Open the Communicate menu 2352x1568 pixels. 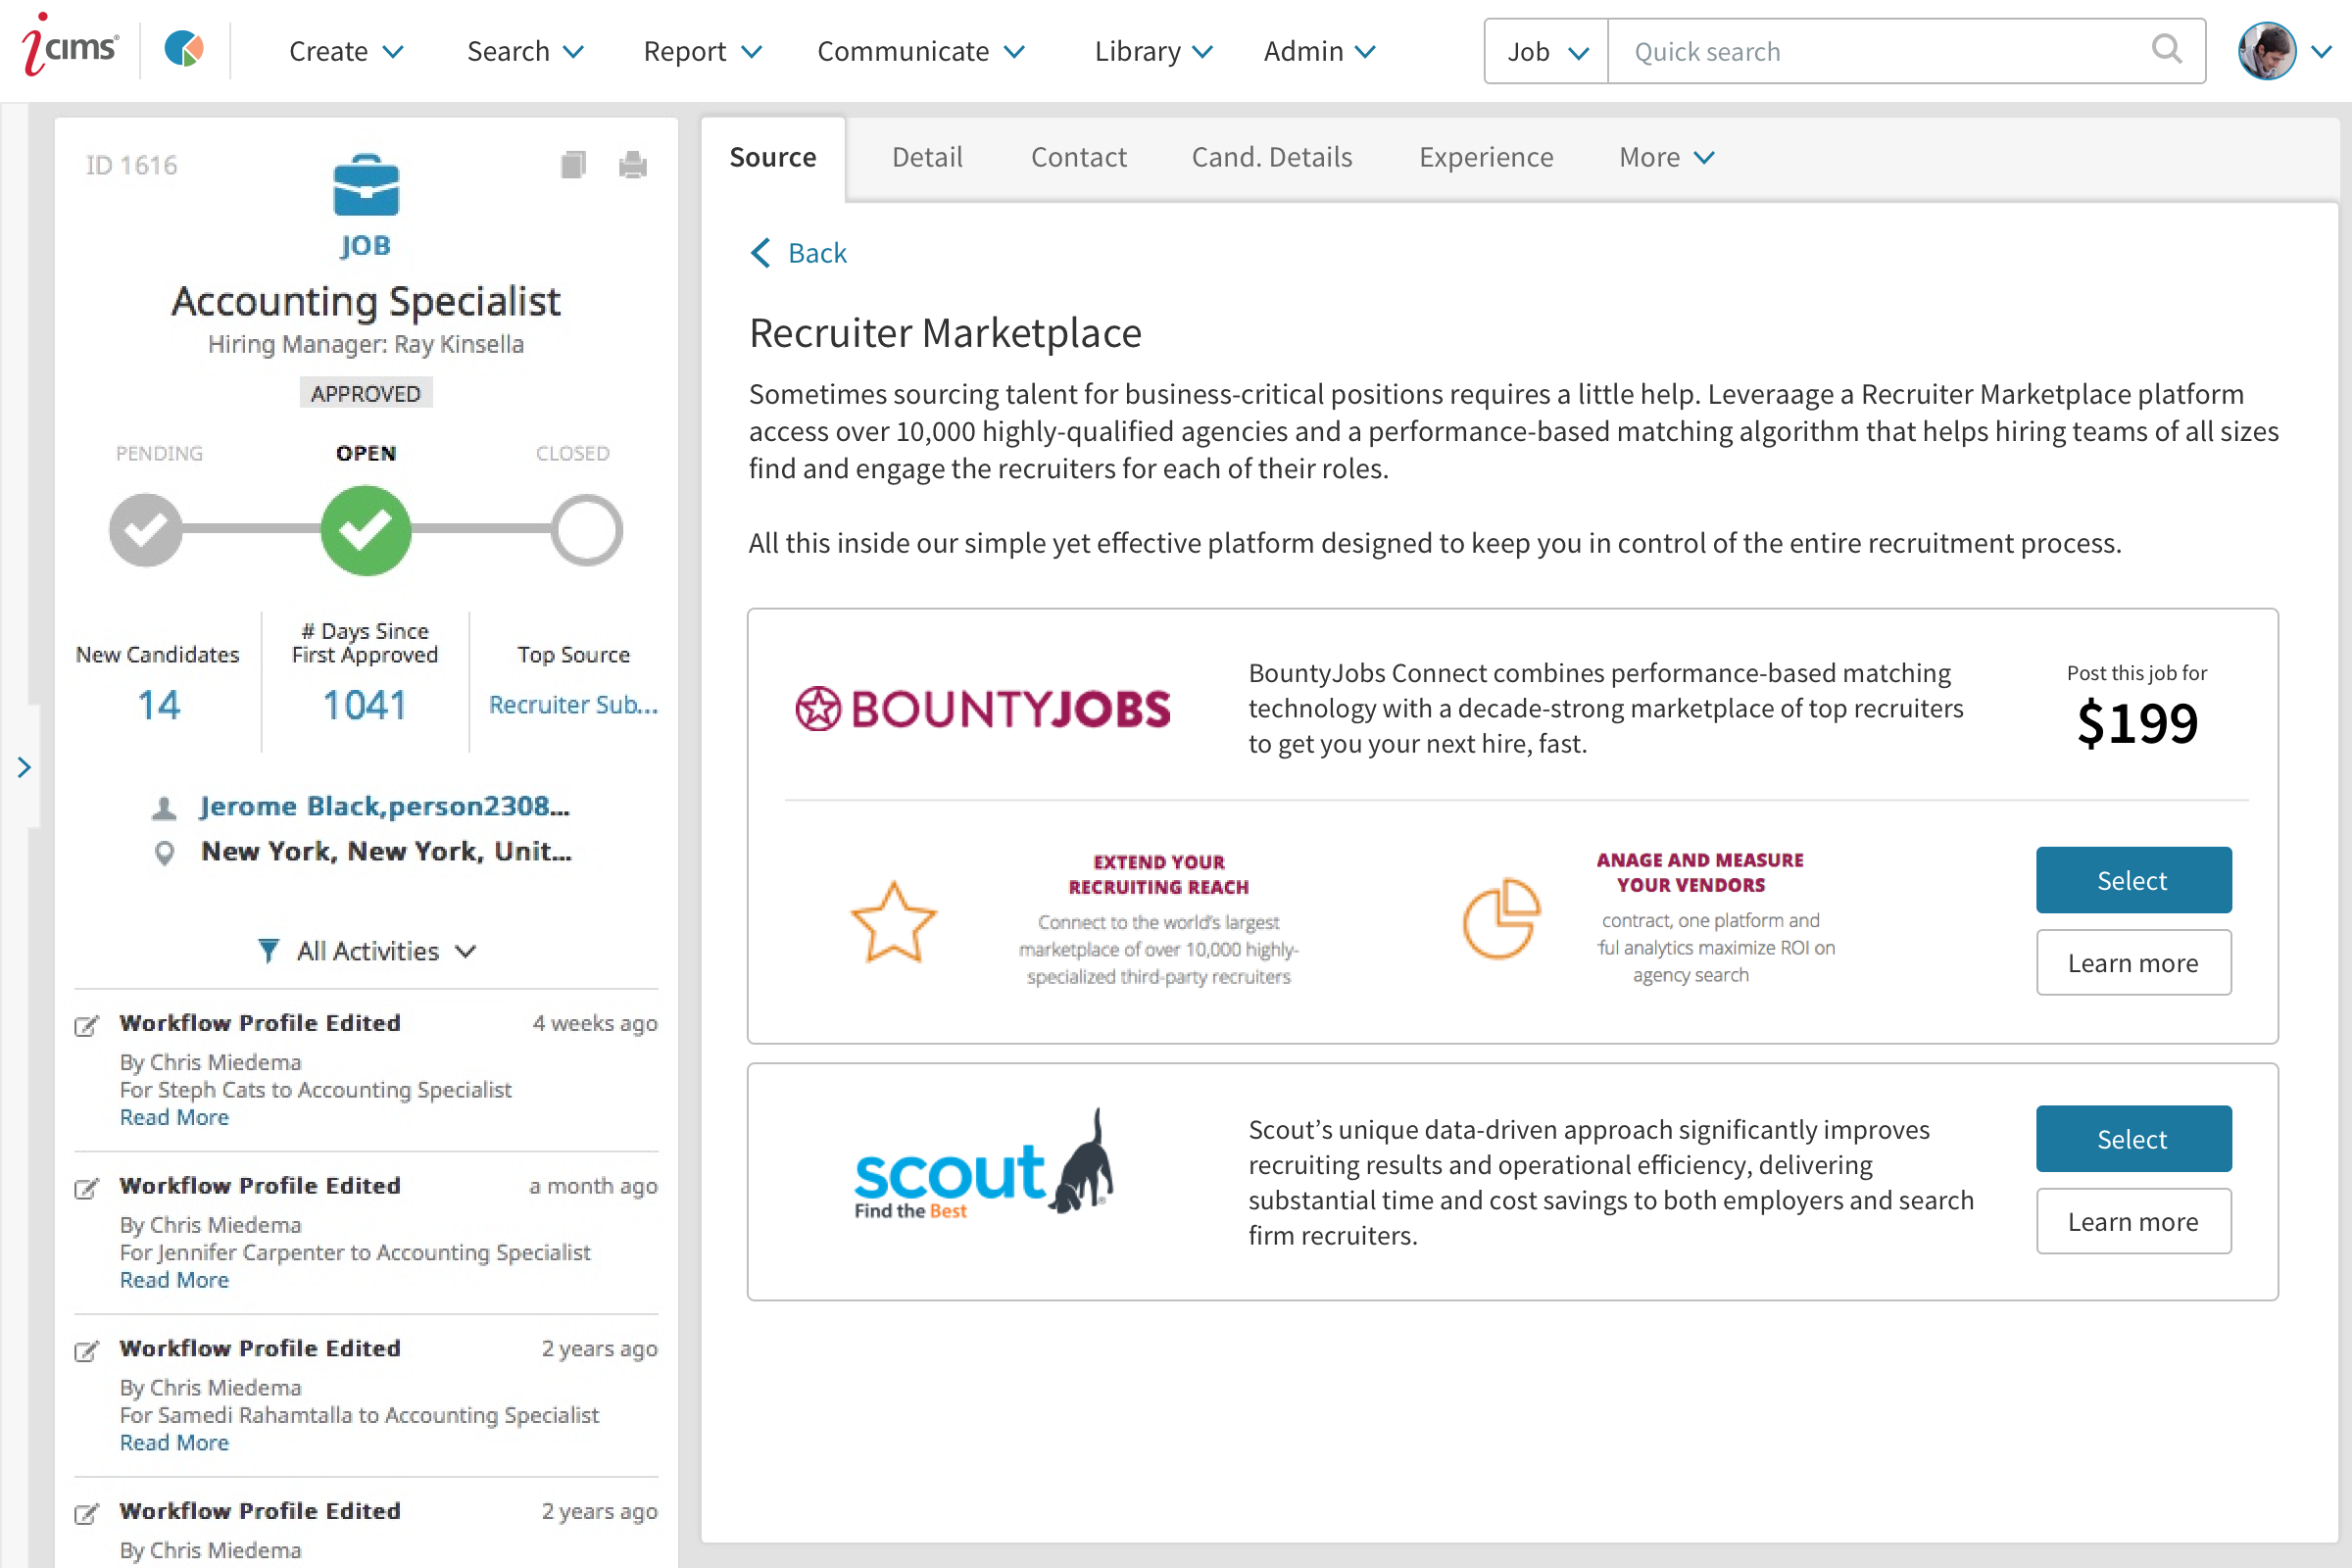pos(921,51)
